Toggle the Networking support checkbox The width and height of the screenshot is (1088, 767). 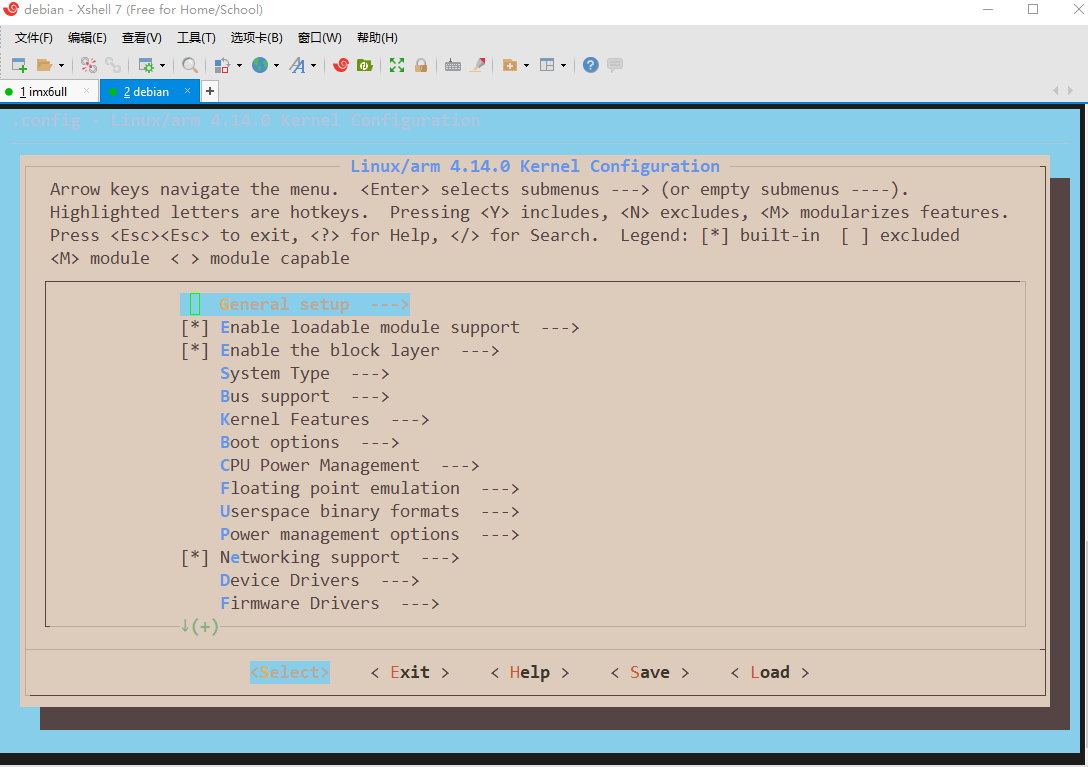195,558
